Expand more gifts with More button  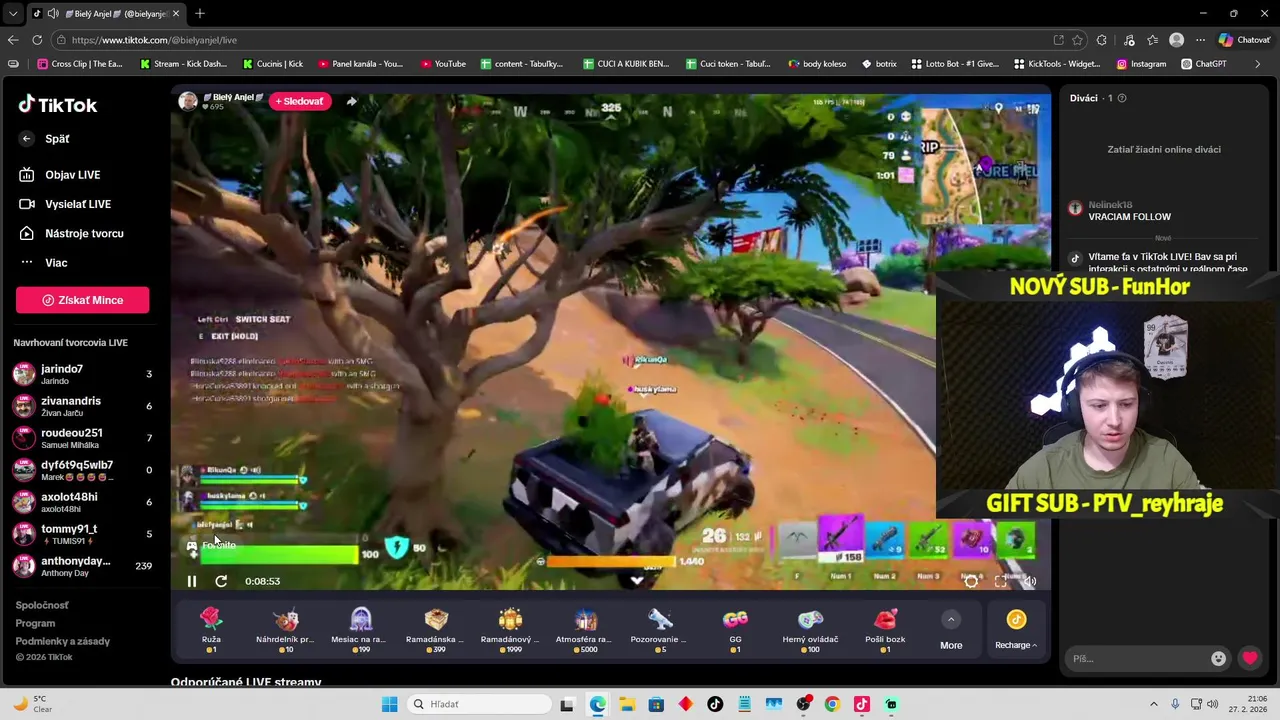951,631
